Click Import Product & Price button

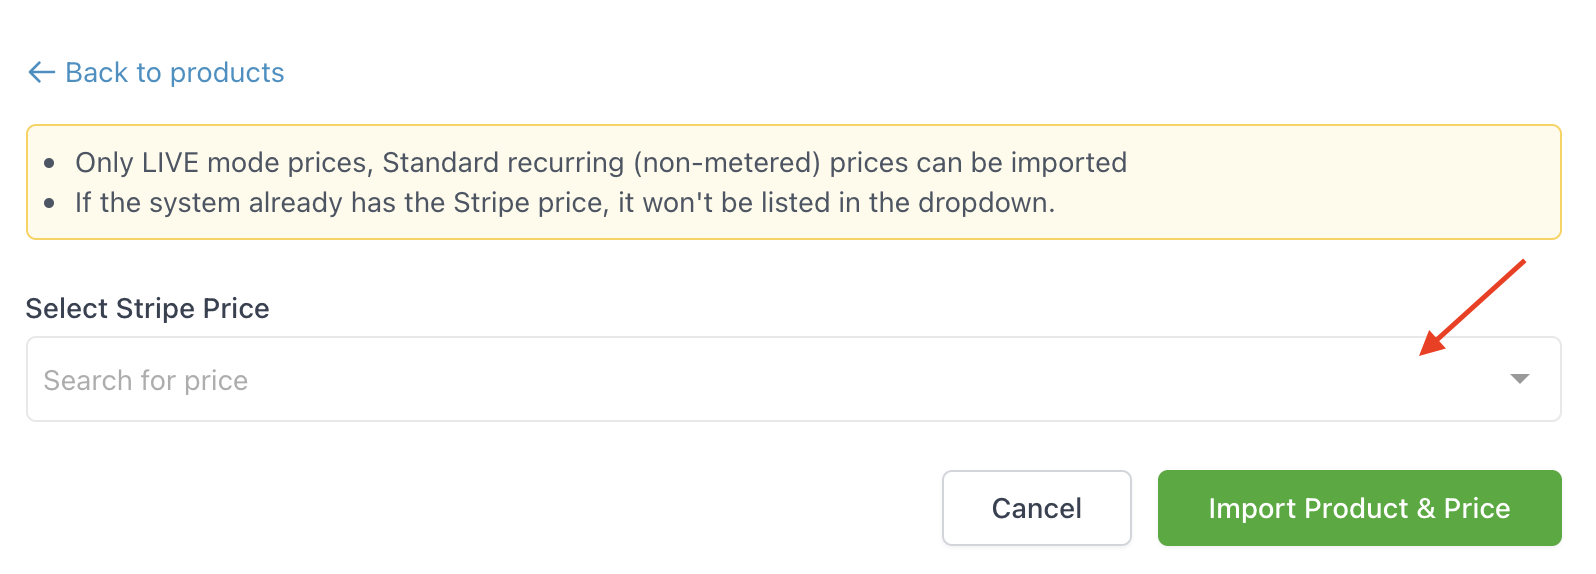coord(1359,508)
